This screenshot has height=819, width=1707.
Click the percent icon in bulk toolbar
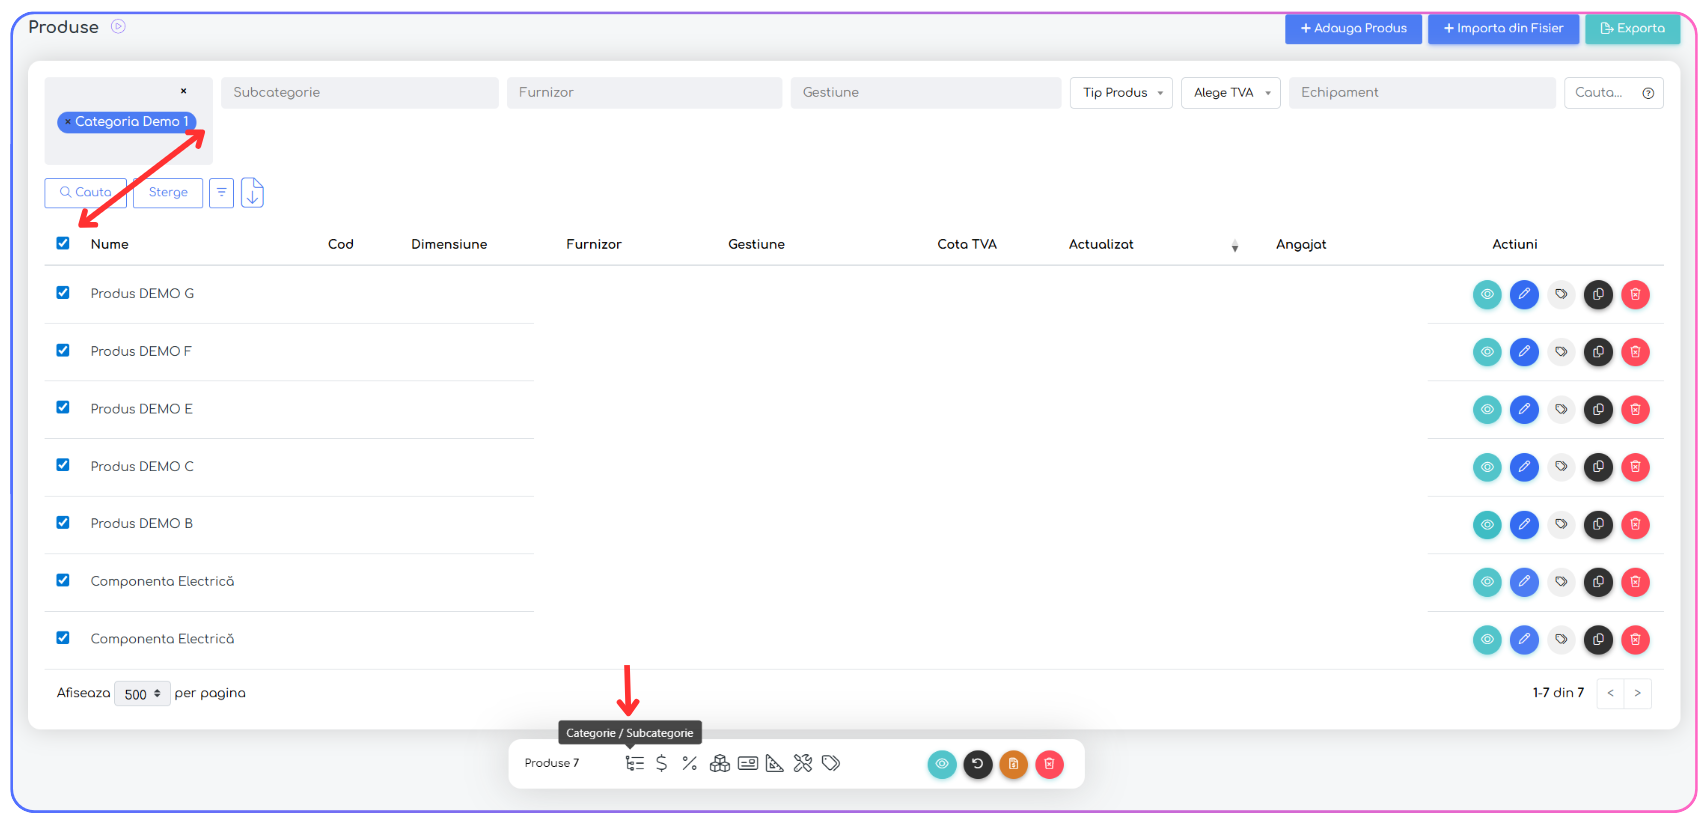689,764
